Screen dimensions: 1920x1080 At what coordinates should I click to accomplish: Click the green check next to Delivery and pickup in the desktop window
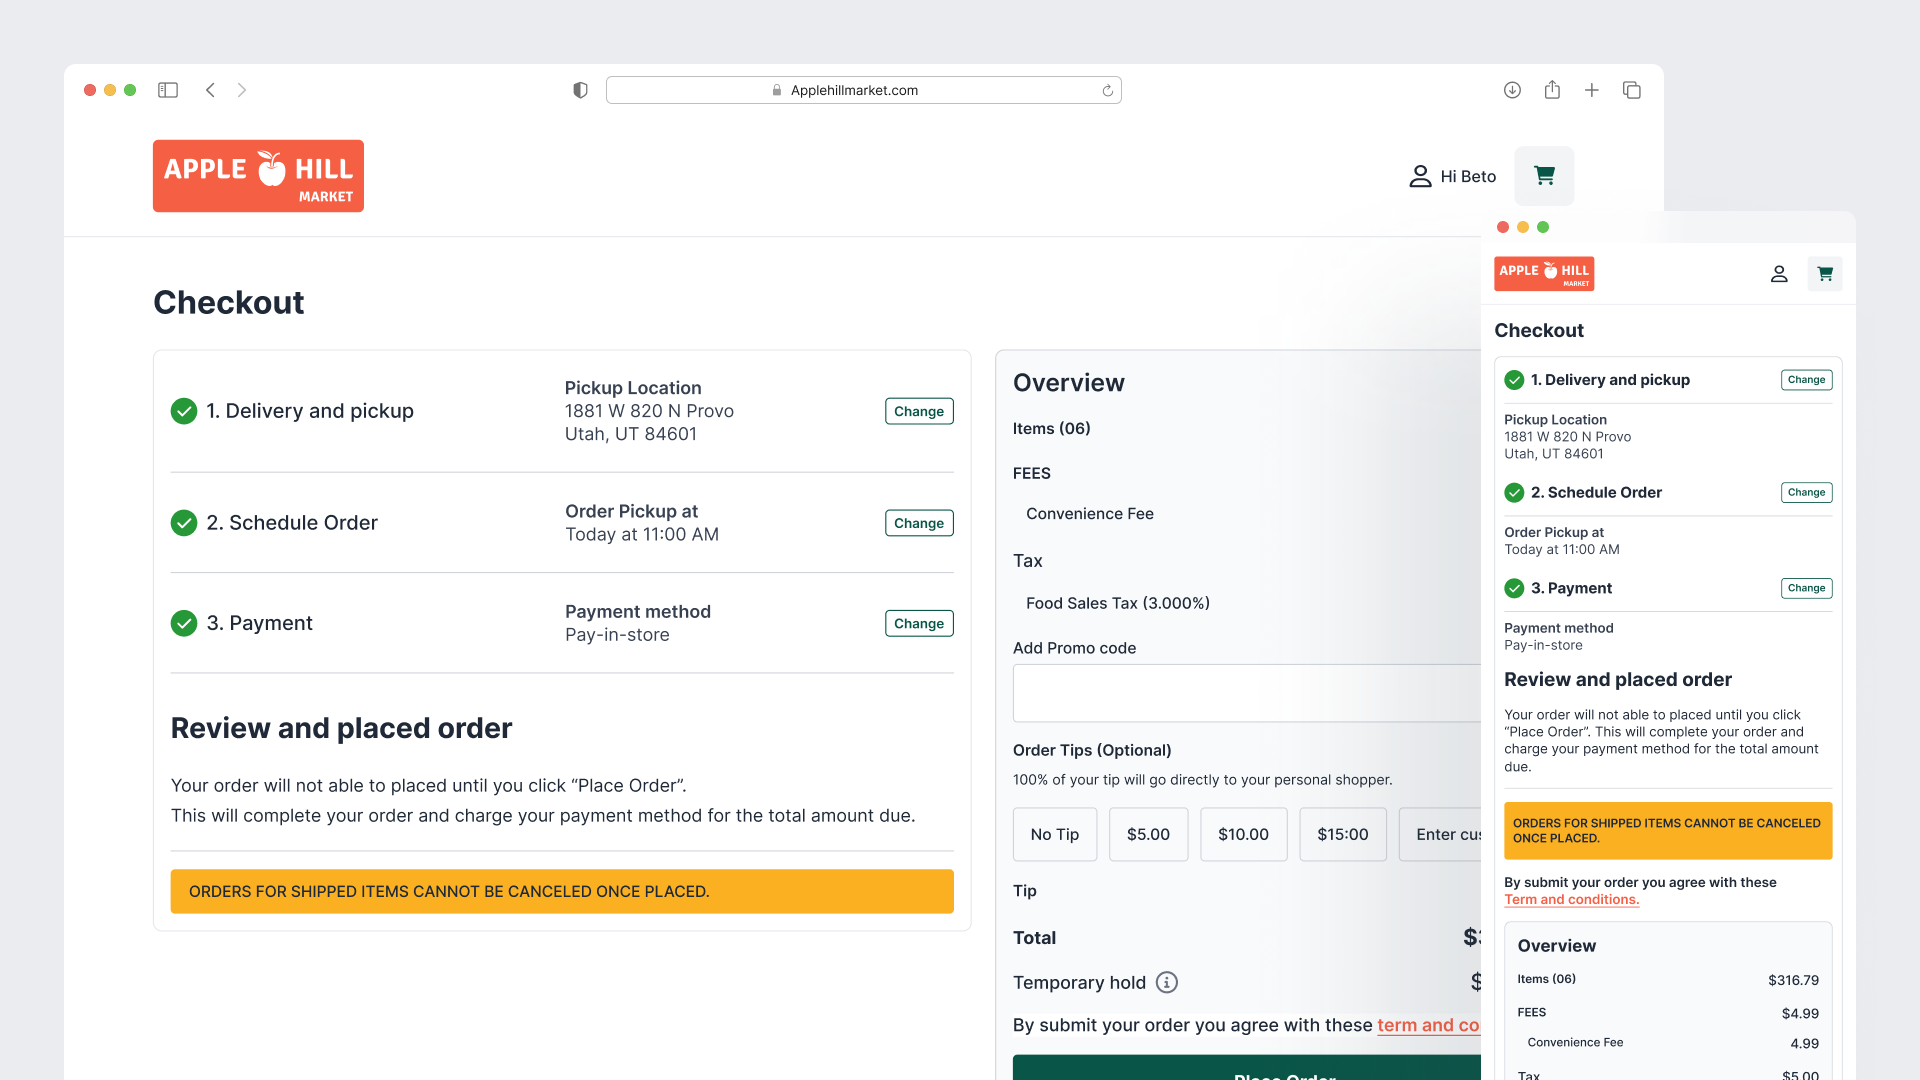click(x=184, y=411)
